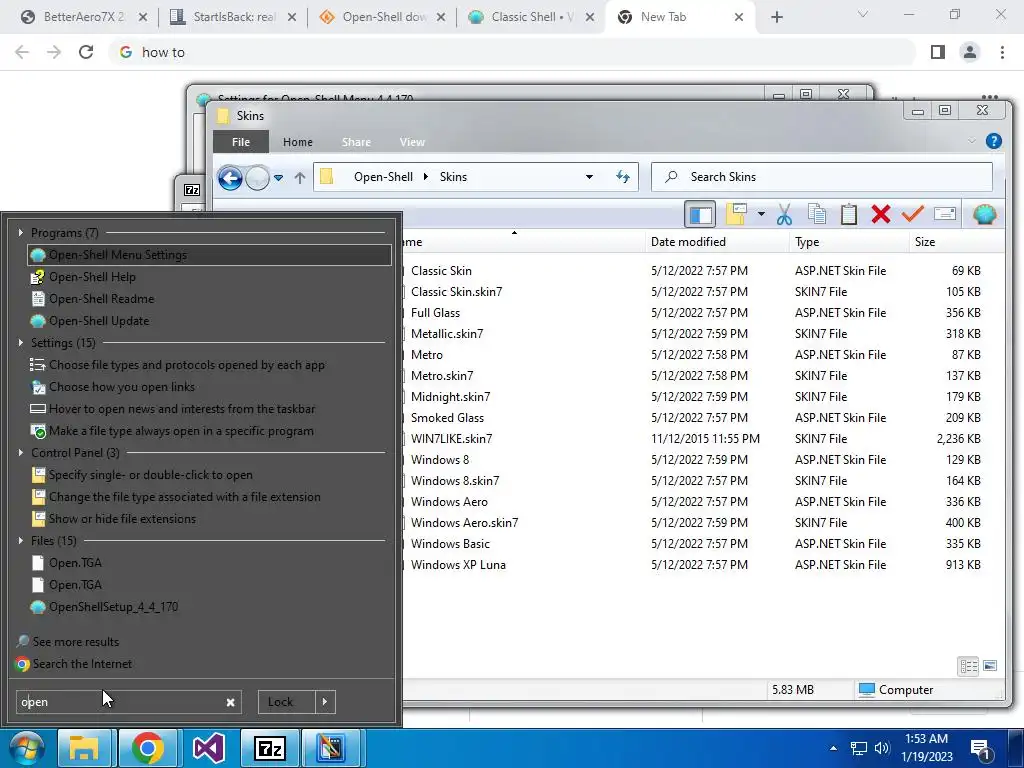Image resolution: width=1024 pixels, height=768 pixels.
Task: Click Search the Internet link
Action: [x=74, y=664]
